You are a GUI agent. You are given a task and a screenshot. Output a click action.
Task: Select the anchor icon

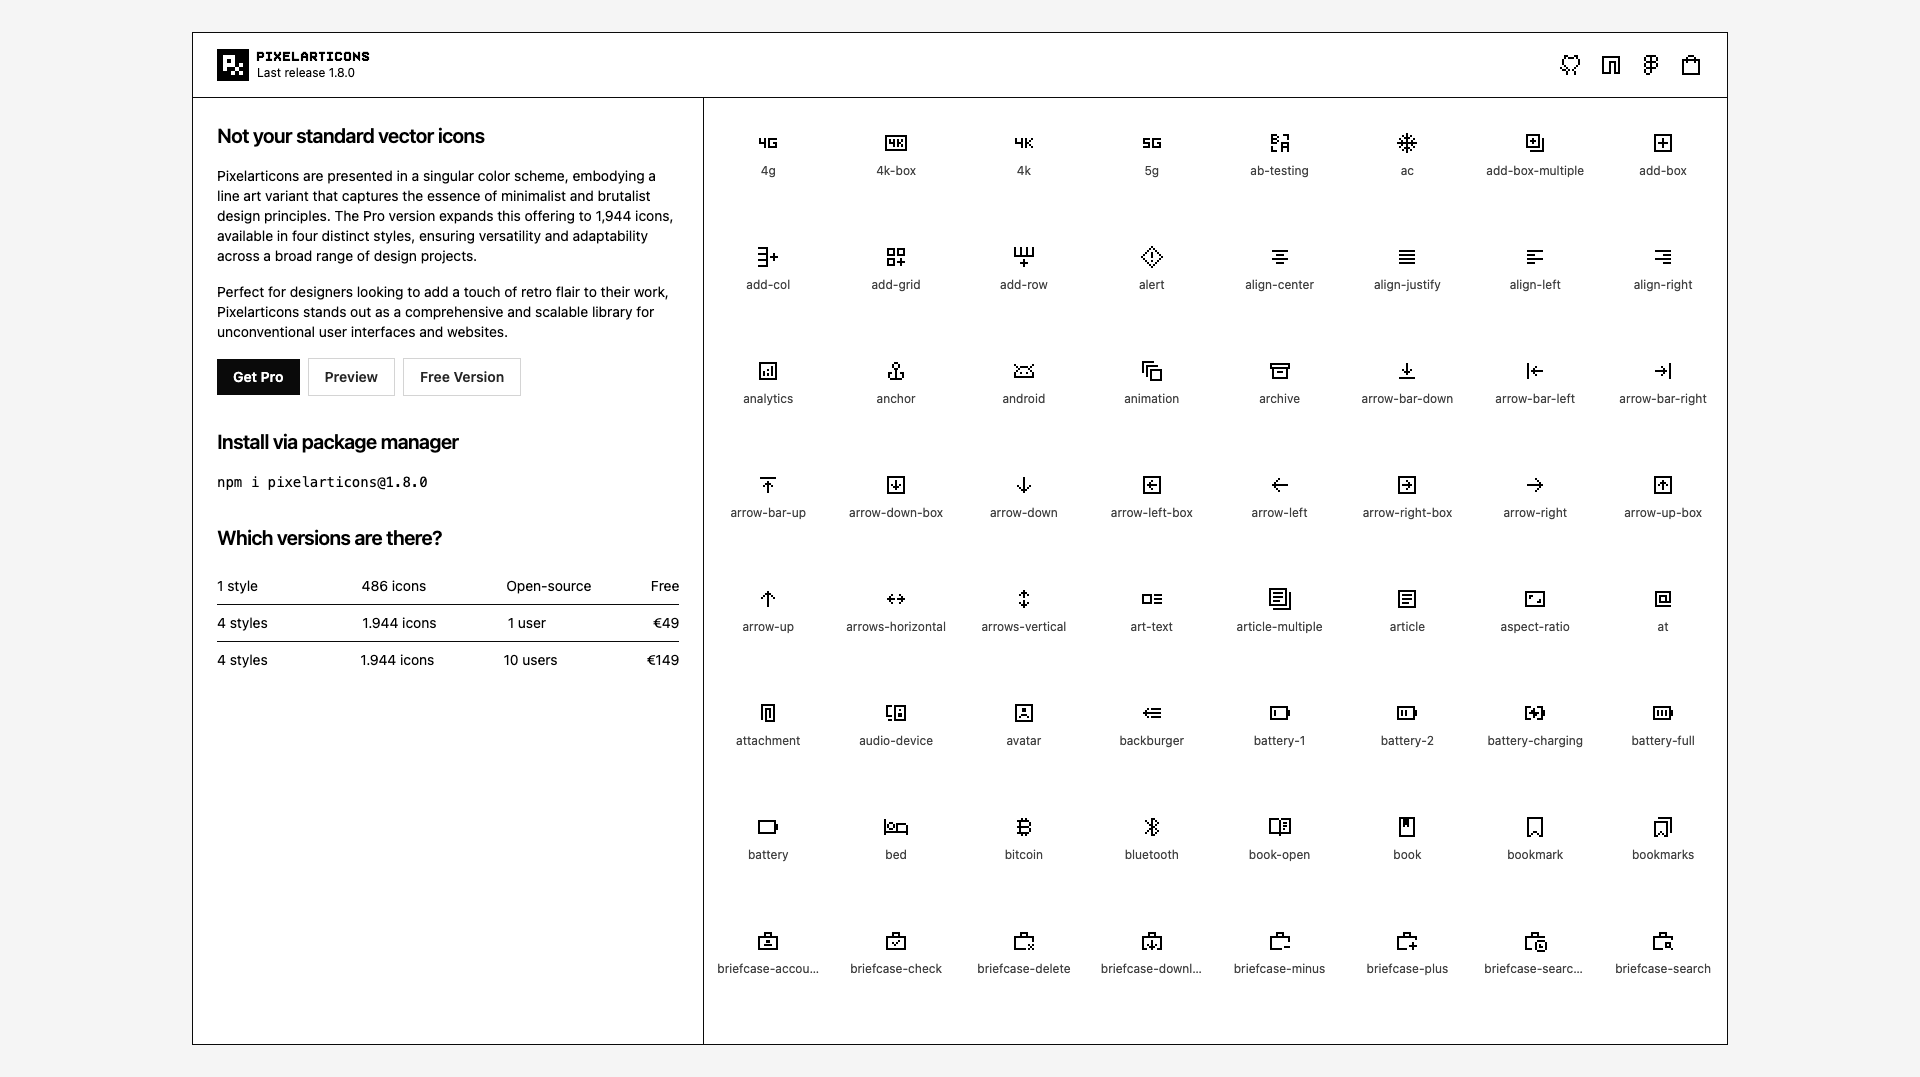pyautogui.click(x=895, y=372)
